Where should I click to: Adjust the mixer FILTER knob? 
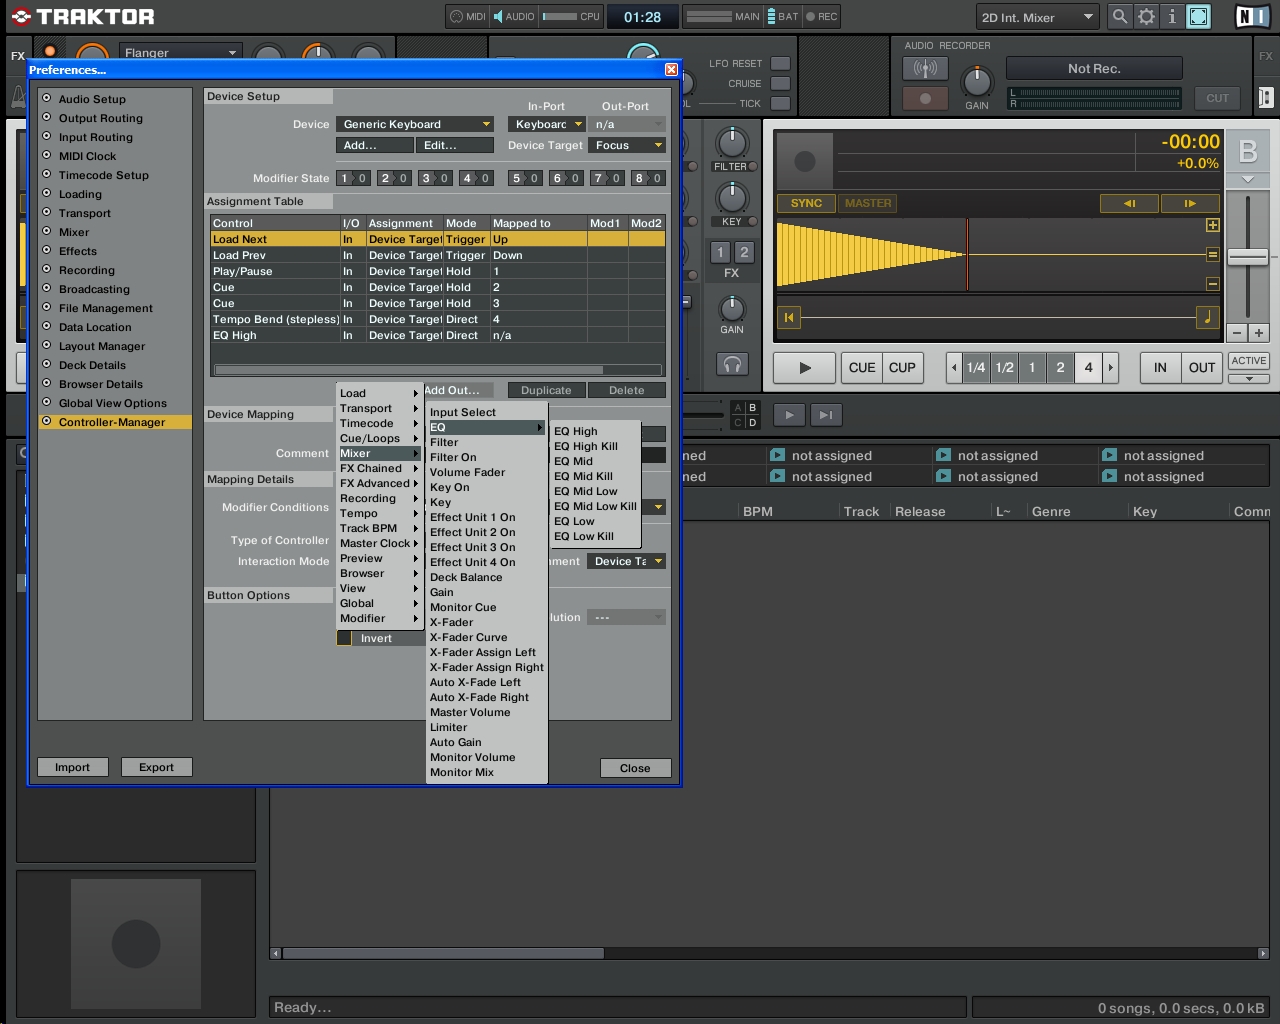click(x=732, y=142)
